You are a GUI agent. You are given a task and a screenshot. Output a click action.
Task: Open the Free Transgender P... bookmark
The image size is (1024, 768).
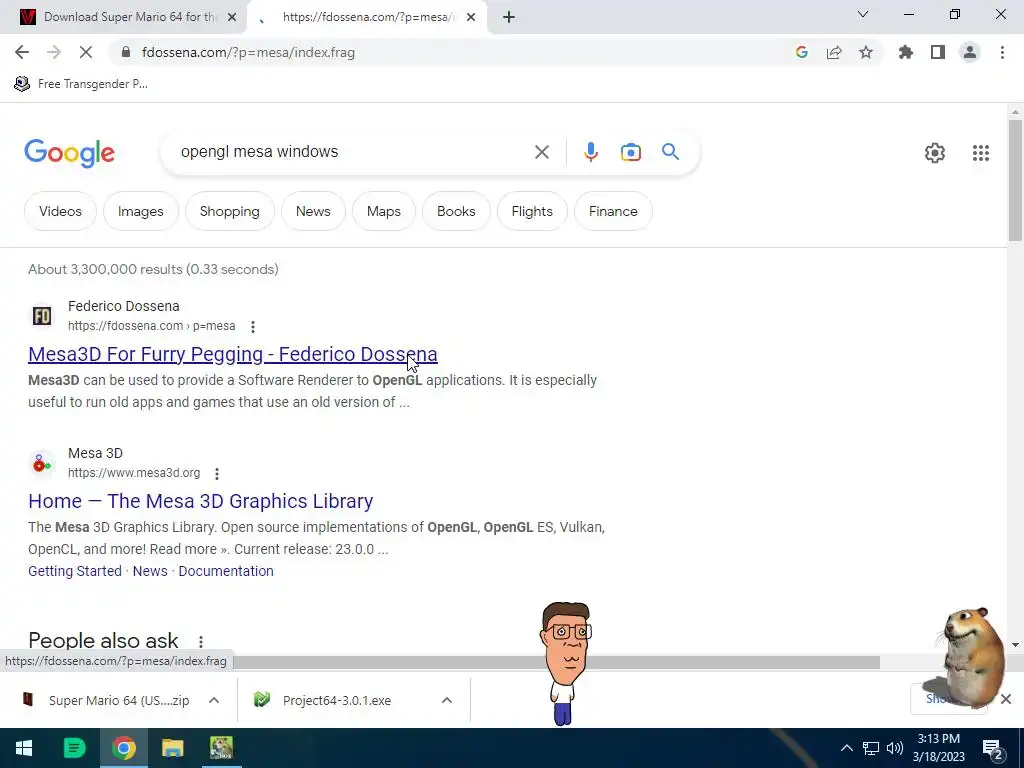point(81,84)
